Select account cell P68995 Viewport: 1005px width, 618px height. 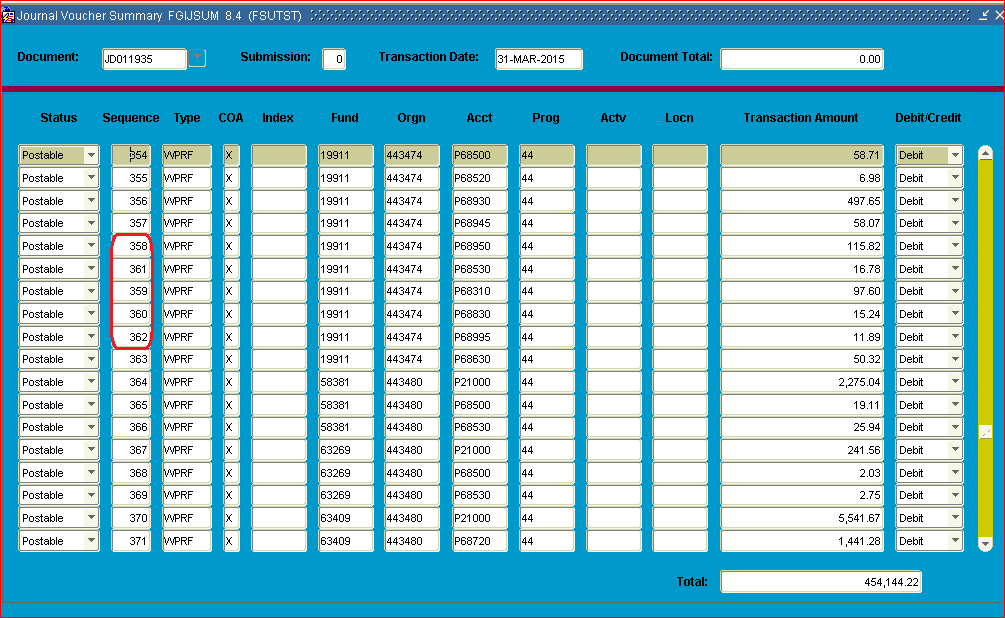(479, 337)
